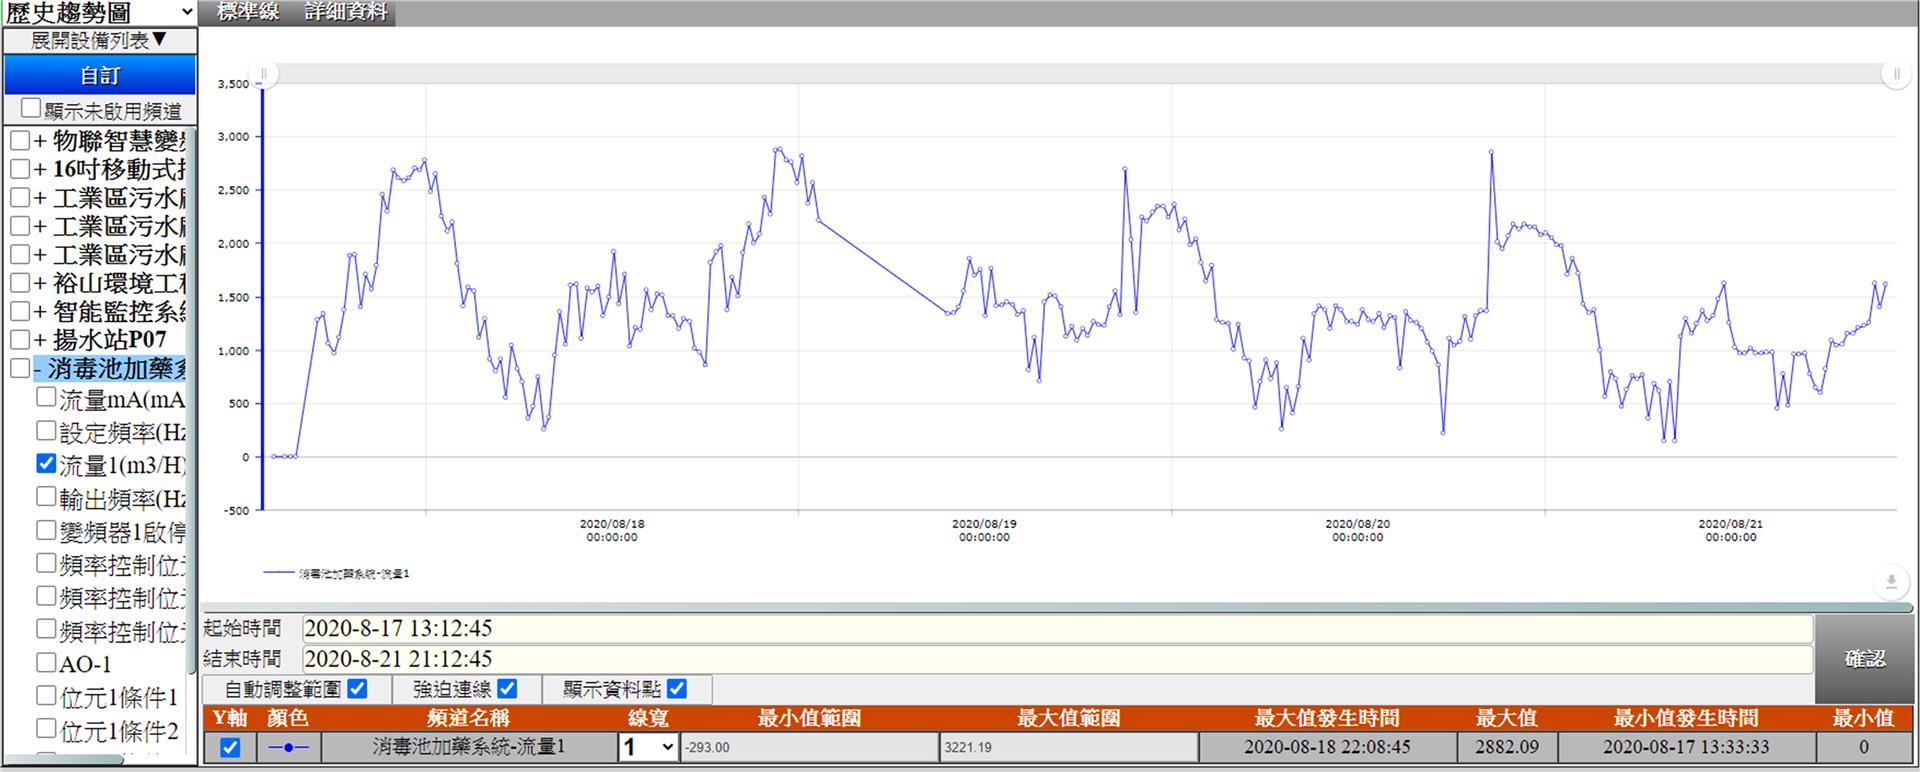Image resolution: width=1920 pixels, height=772 pixels.
Task: Check the 設定頻率 channel checkbox
Action: coord(46,430)
